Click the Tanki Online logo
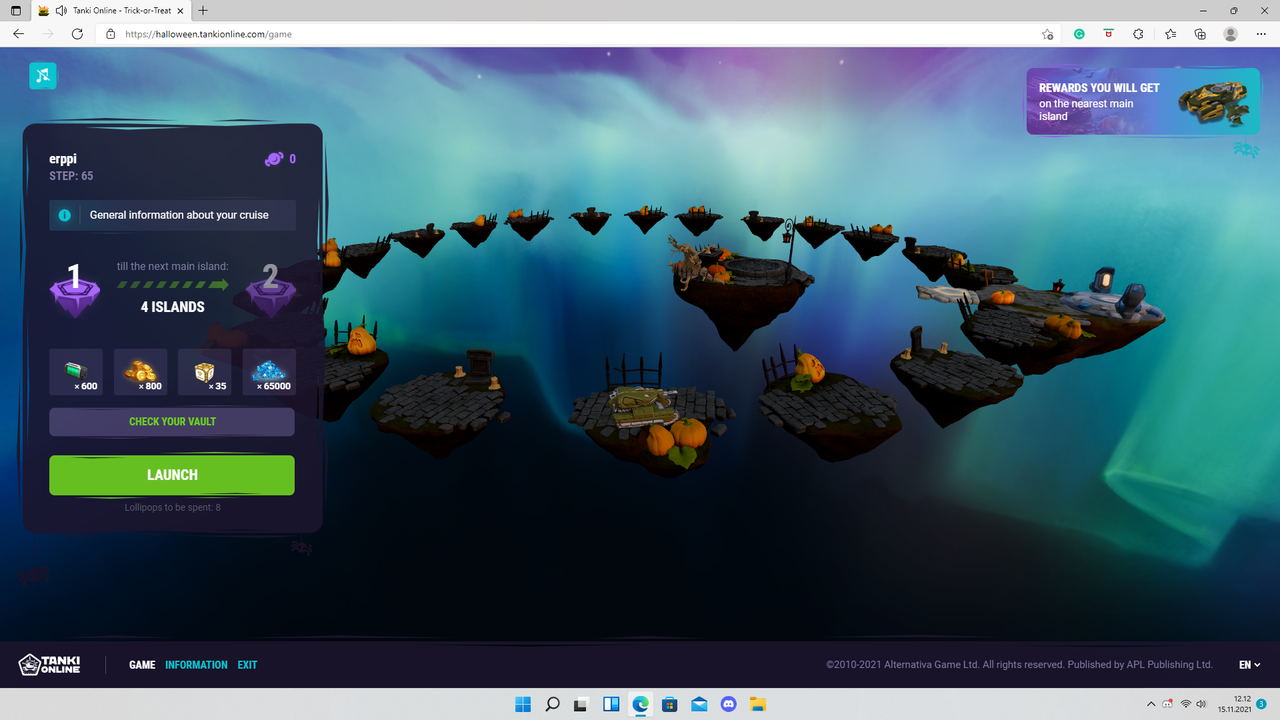This screenshot has height=720, width=1280. (x=50, y=664)
